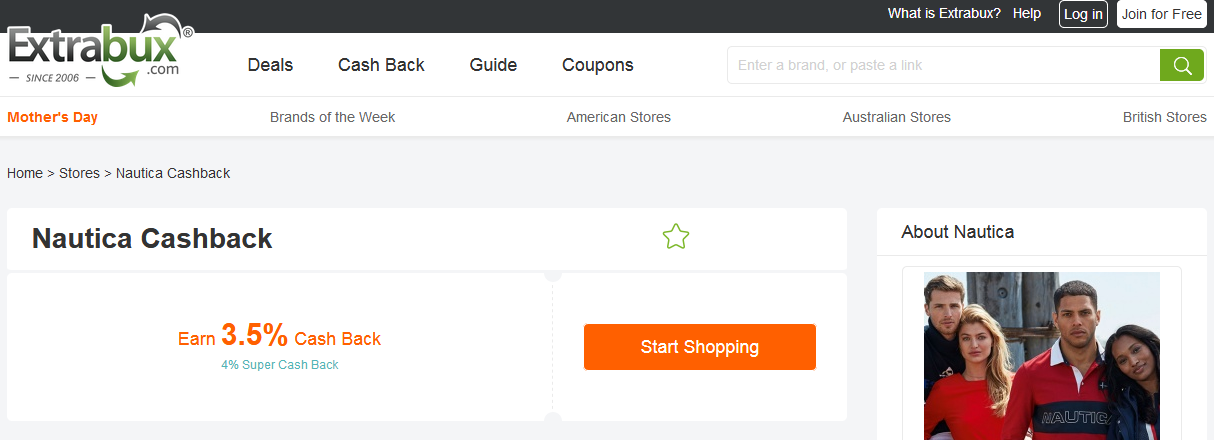Click the Extrabux logo
Image resolution: width=1214 pixels, height=440 pixels.
100,52
